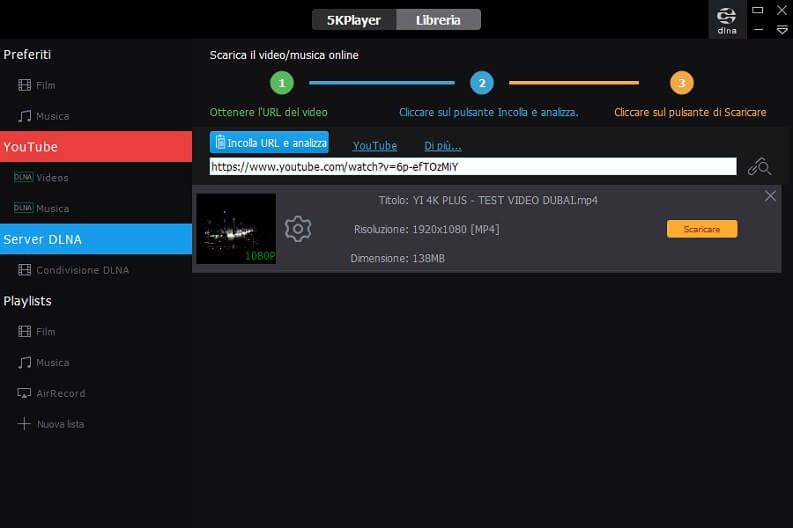The height and width of the screenshot is (528, 793).
Task: Click the AirRecord screen icon
Action: pos(24,393)
